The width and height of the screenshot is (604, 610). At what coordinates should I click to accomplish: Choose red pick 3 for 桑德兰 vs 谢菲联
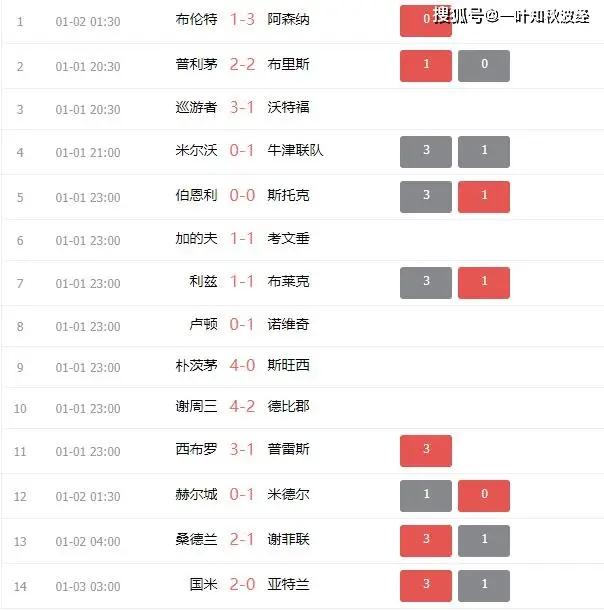point(426,541)
